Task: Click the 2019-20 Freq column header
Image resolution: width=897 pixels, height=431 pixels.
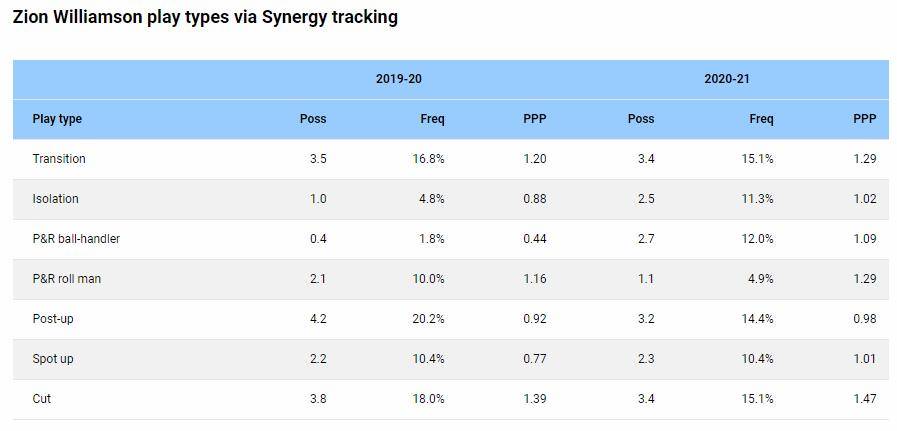Action: tap(432, 119)
